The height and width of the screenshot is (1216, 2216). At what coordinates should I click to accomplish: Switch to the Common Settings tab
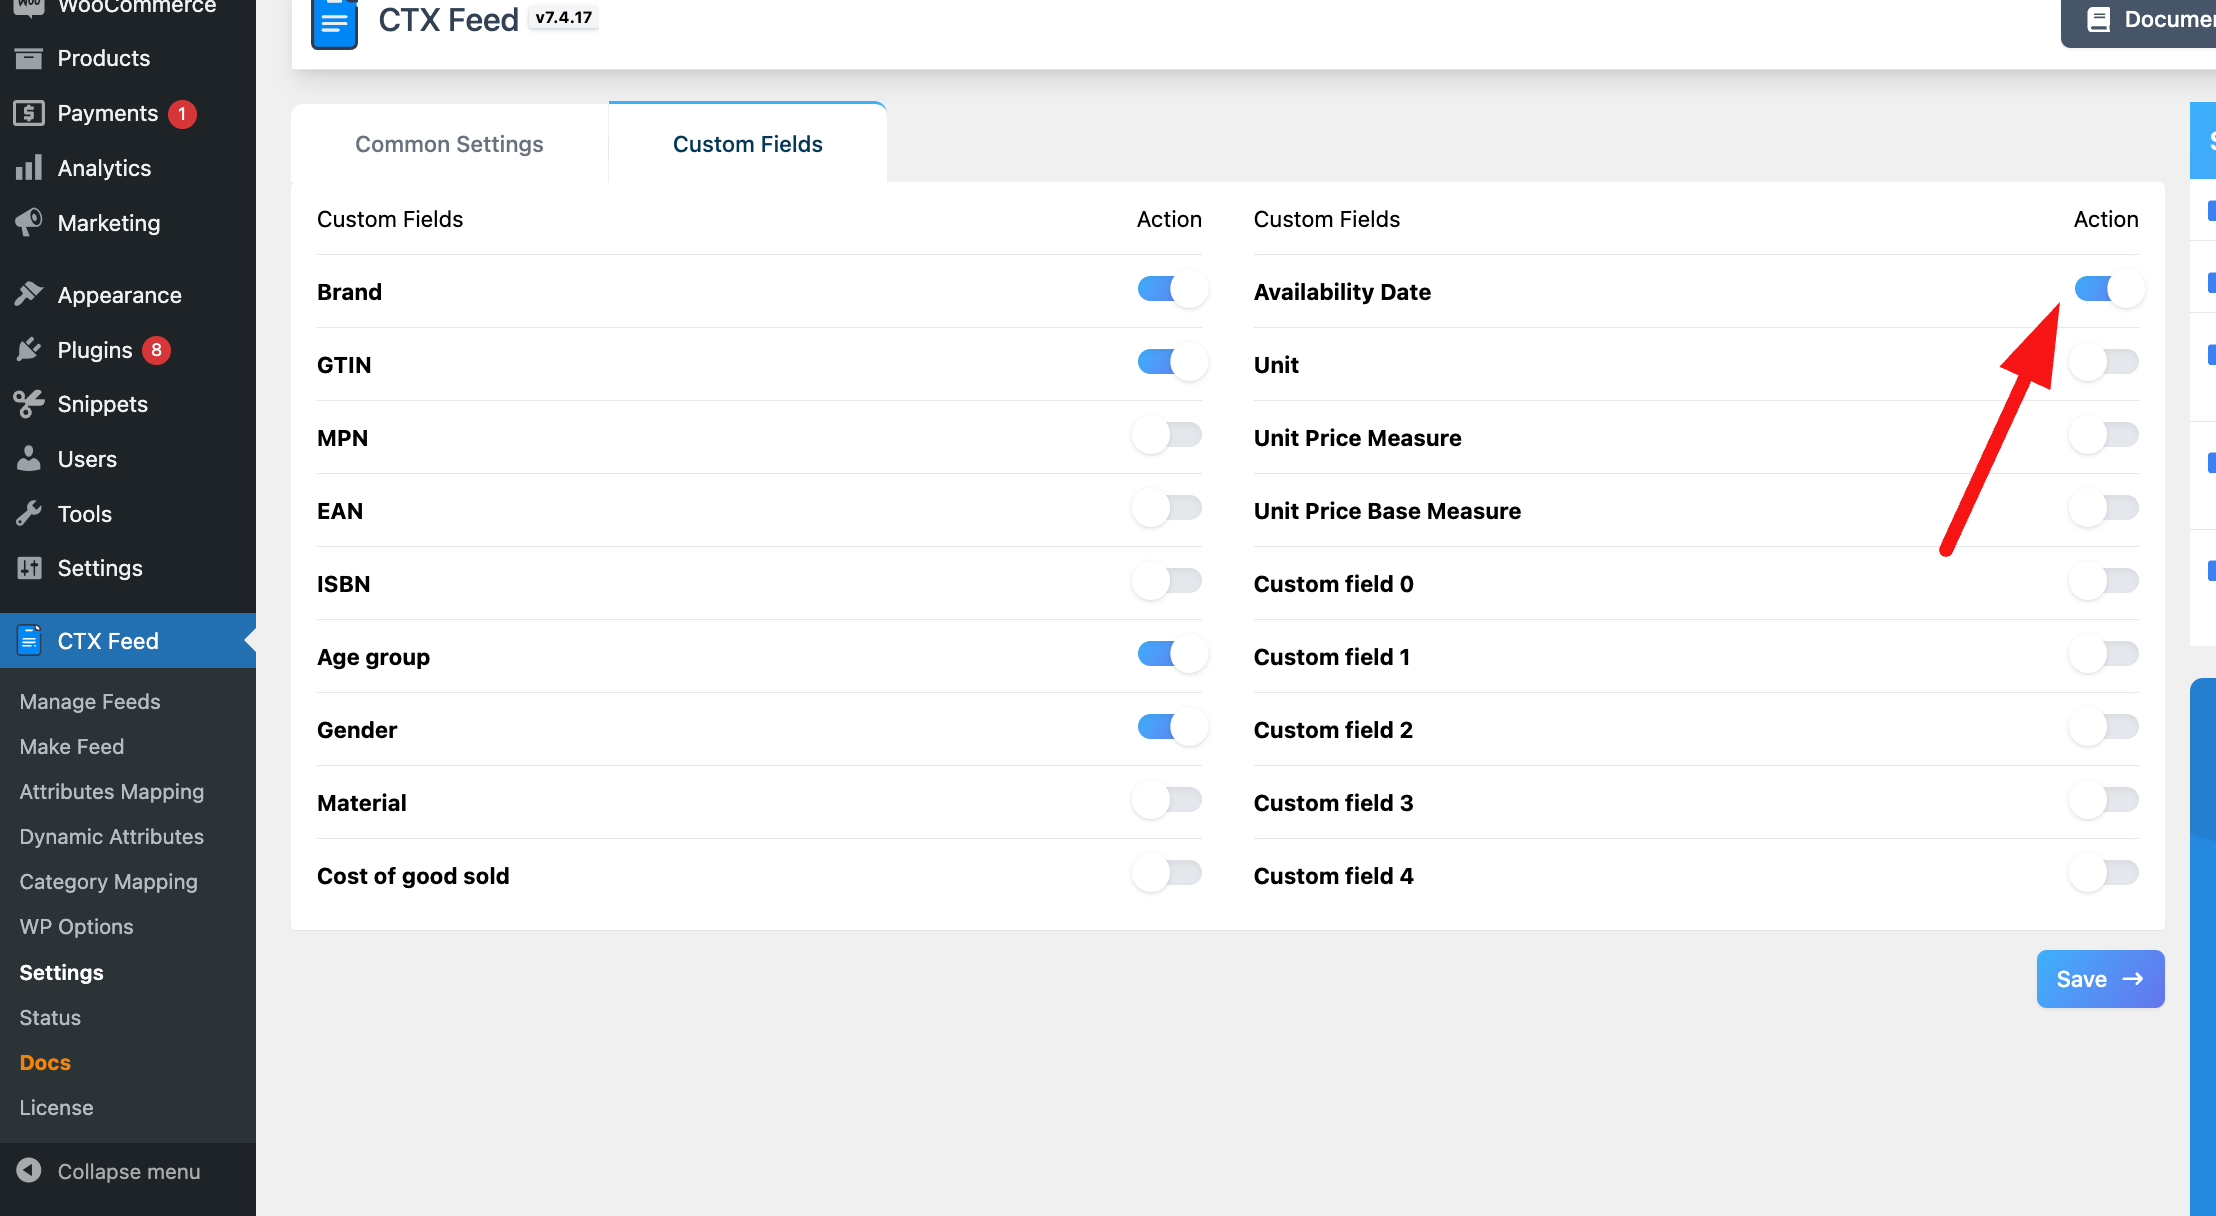pos(449,144)
